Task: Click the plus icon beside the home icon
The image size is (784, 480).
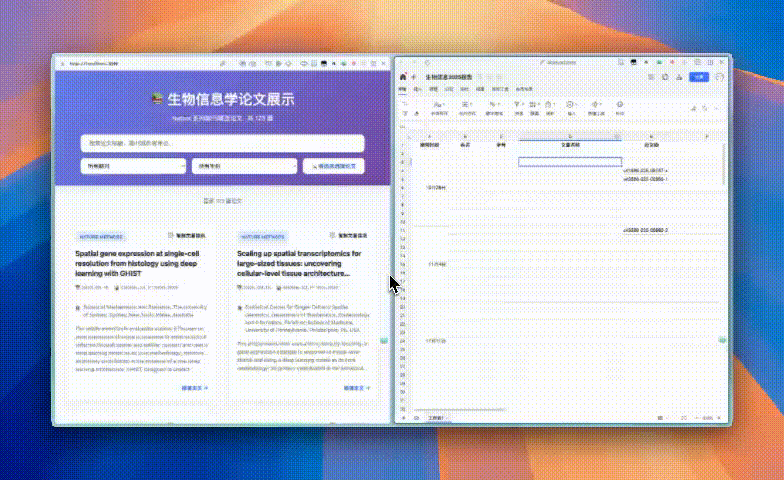Action: click(414, 77)
